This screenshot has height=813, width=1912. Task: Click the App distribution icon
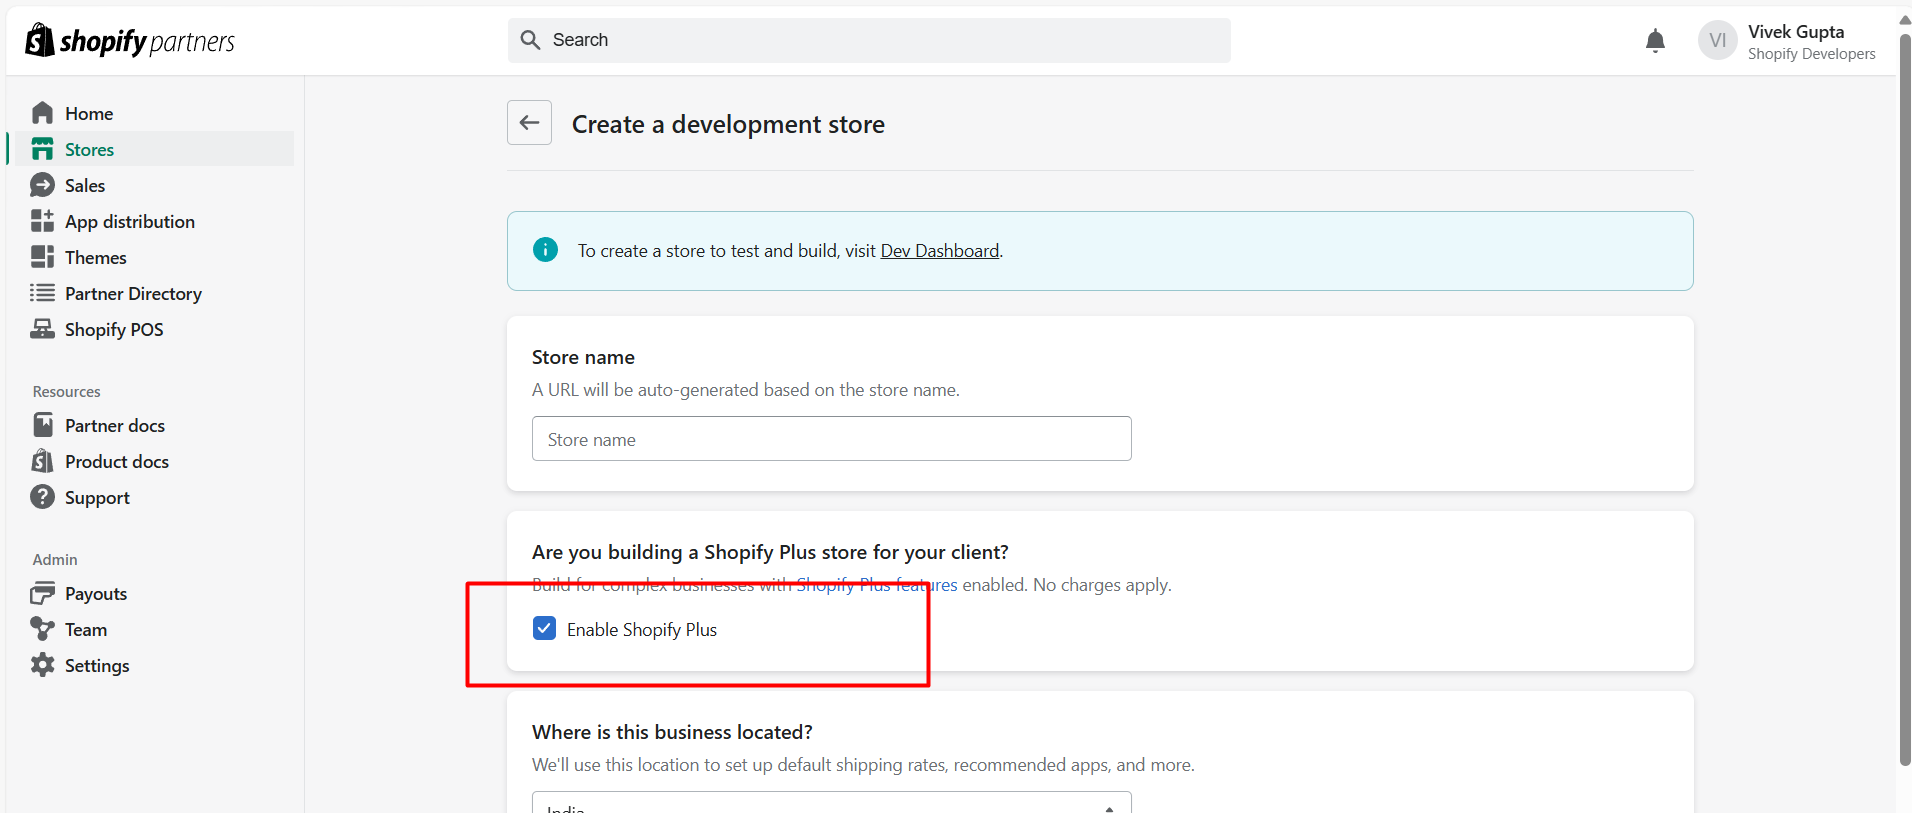(x=42, y=221)
